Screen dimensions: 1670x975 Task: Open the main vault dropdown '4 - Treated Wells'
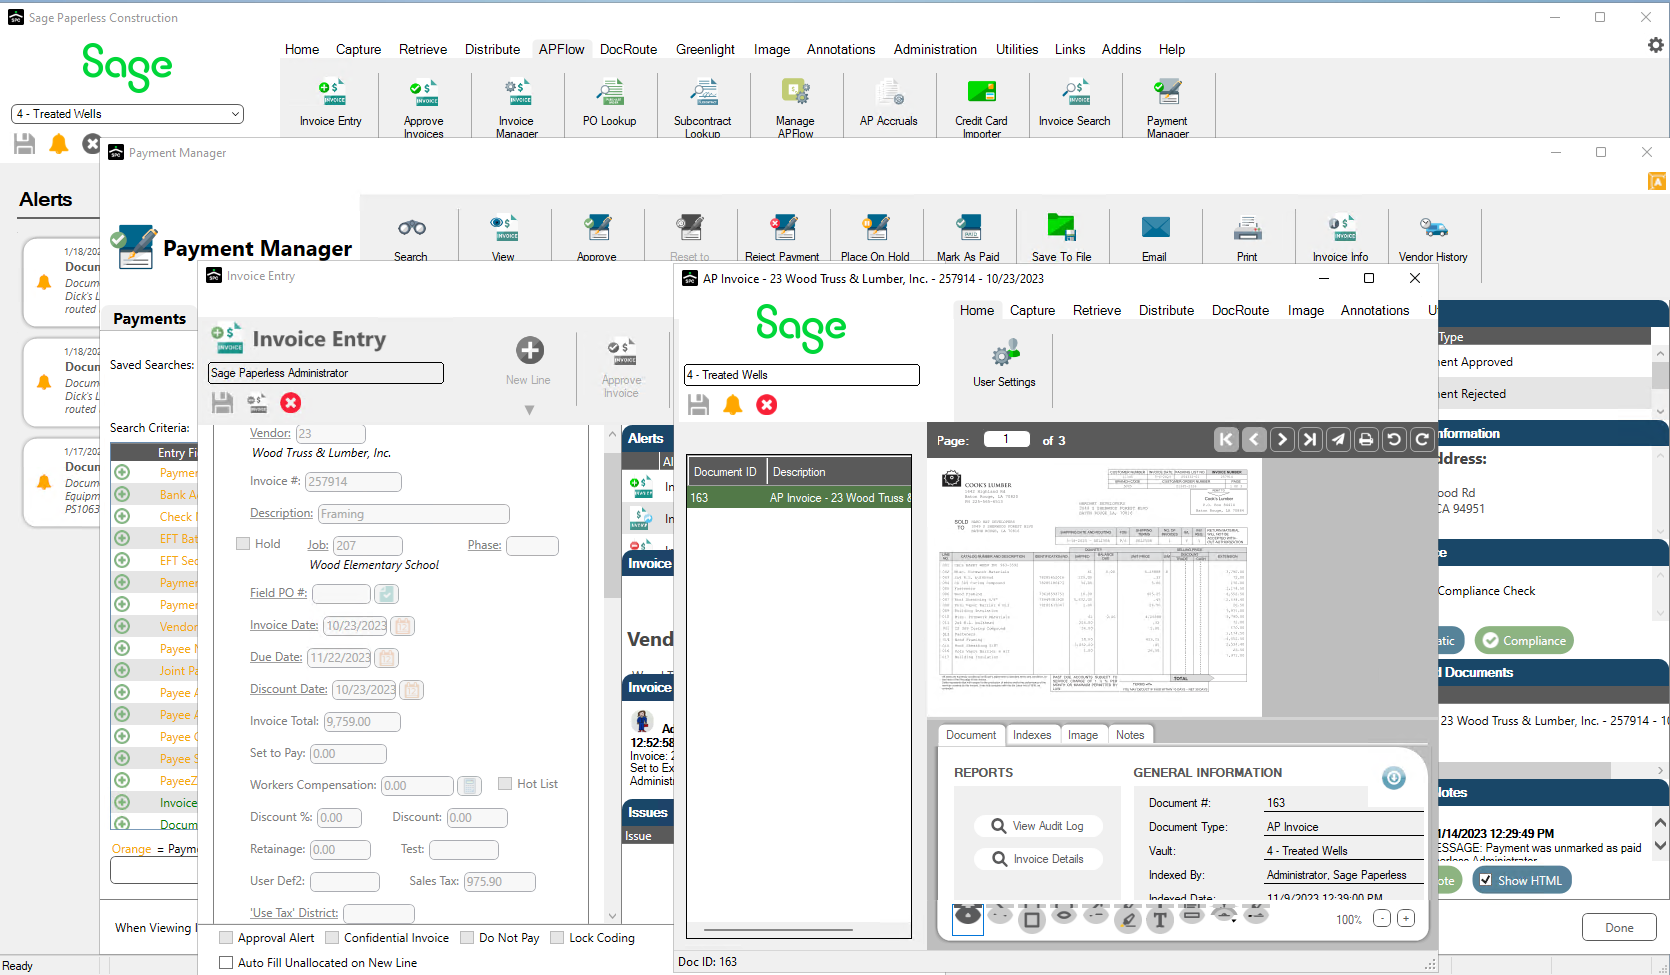click(127, 114)
